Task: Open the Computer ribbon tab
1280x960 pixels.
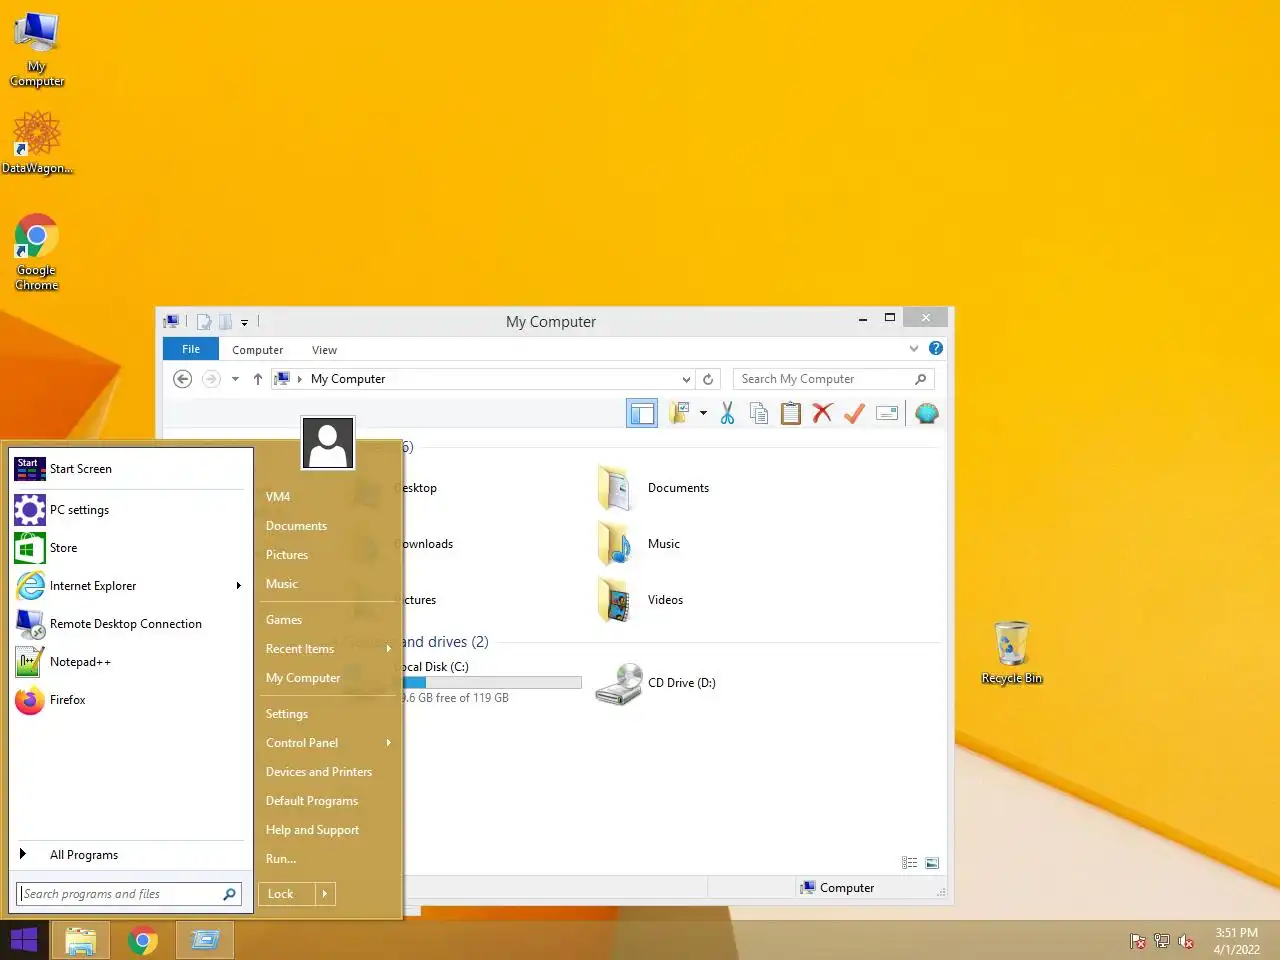Action: [x=258, y=350]
